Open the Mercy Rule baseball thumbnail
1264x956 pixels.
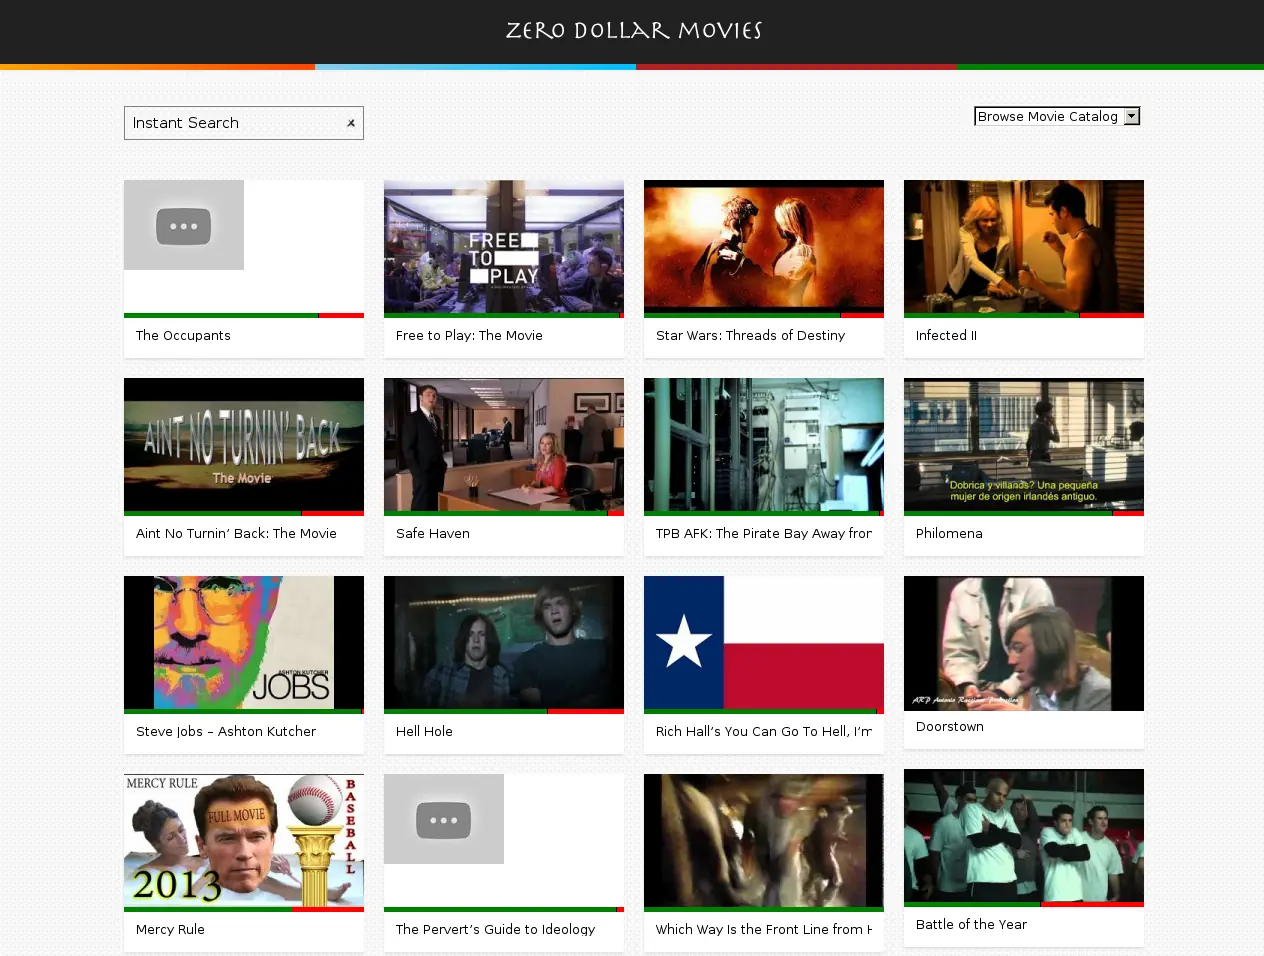pyautogui.click(x=244, y=841)
